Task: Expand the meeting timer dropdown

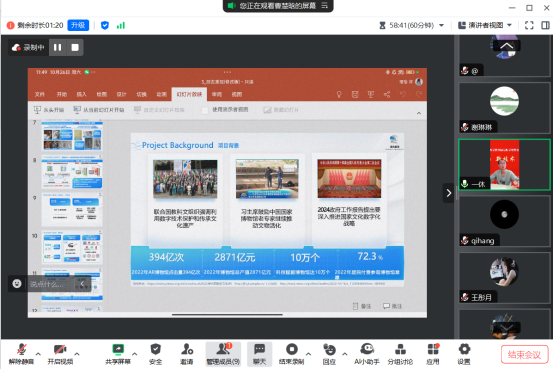Action: tap(442, 25)
